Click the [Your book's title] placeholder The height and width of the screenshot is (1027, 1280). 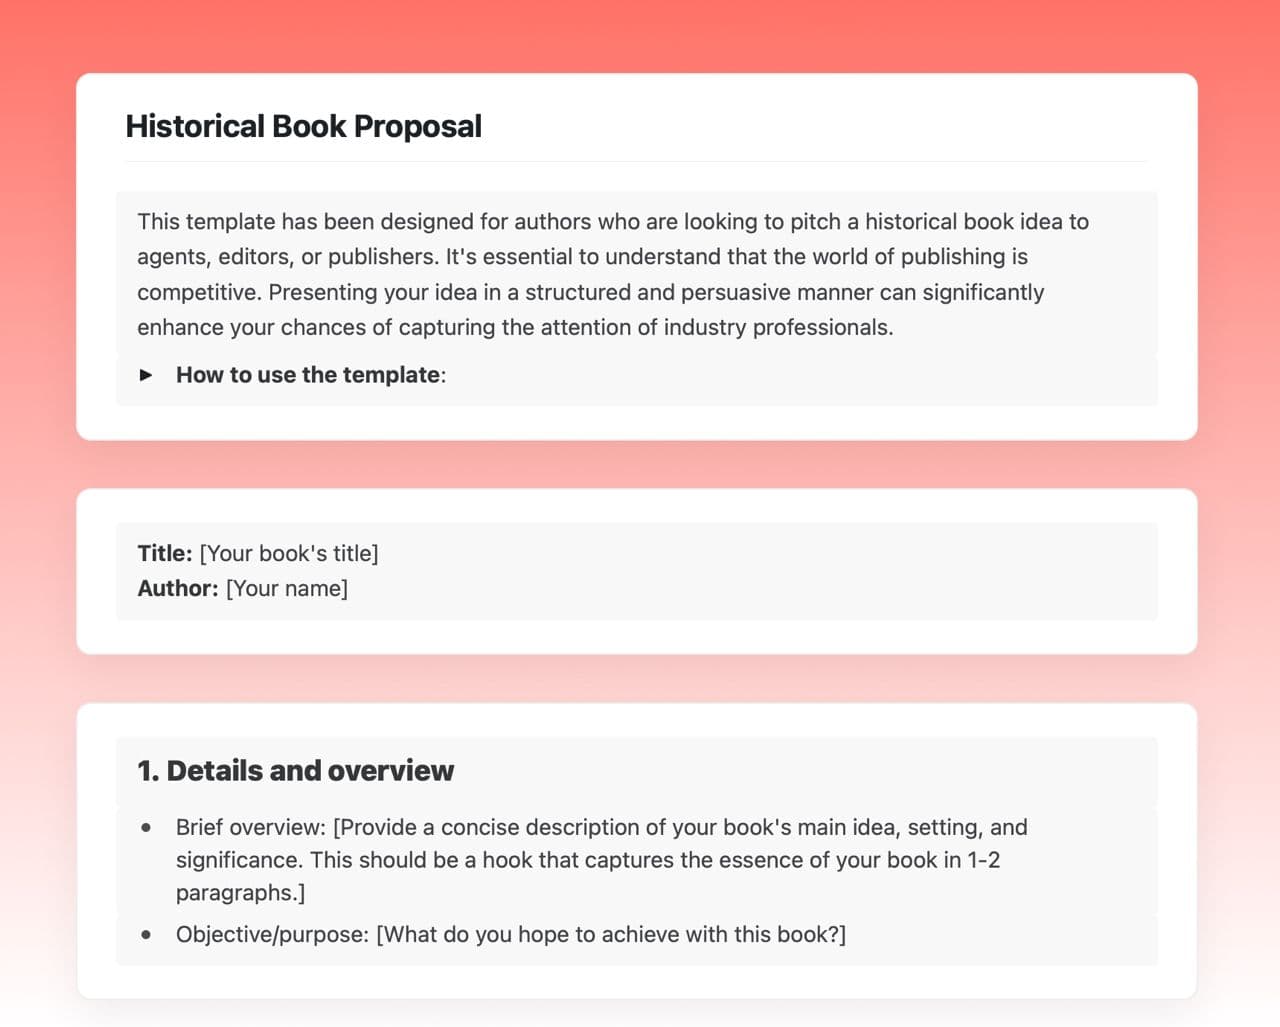point(289,554)
